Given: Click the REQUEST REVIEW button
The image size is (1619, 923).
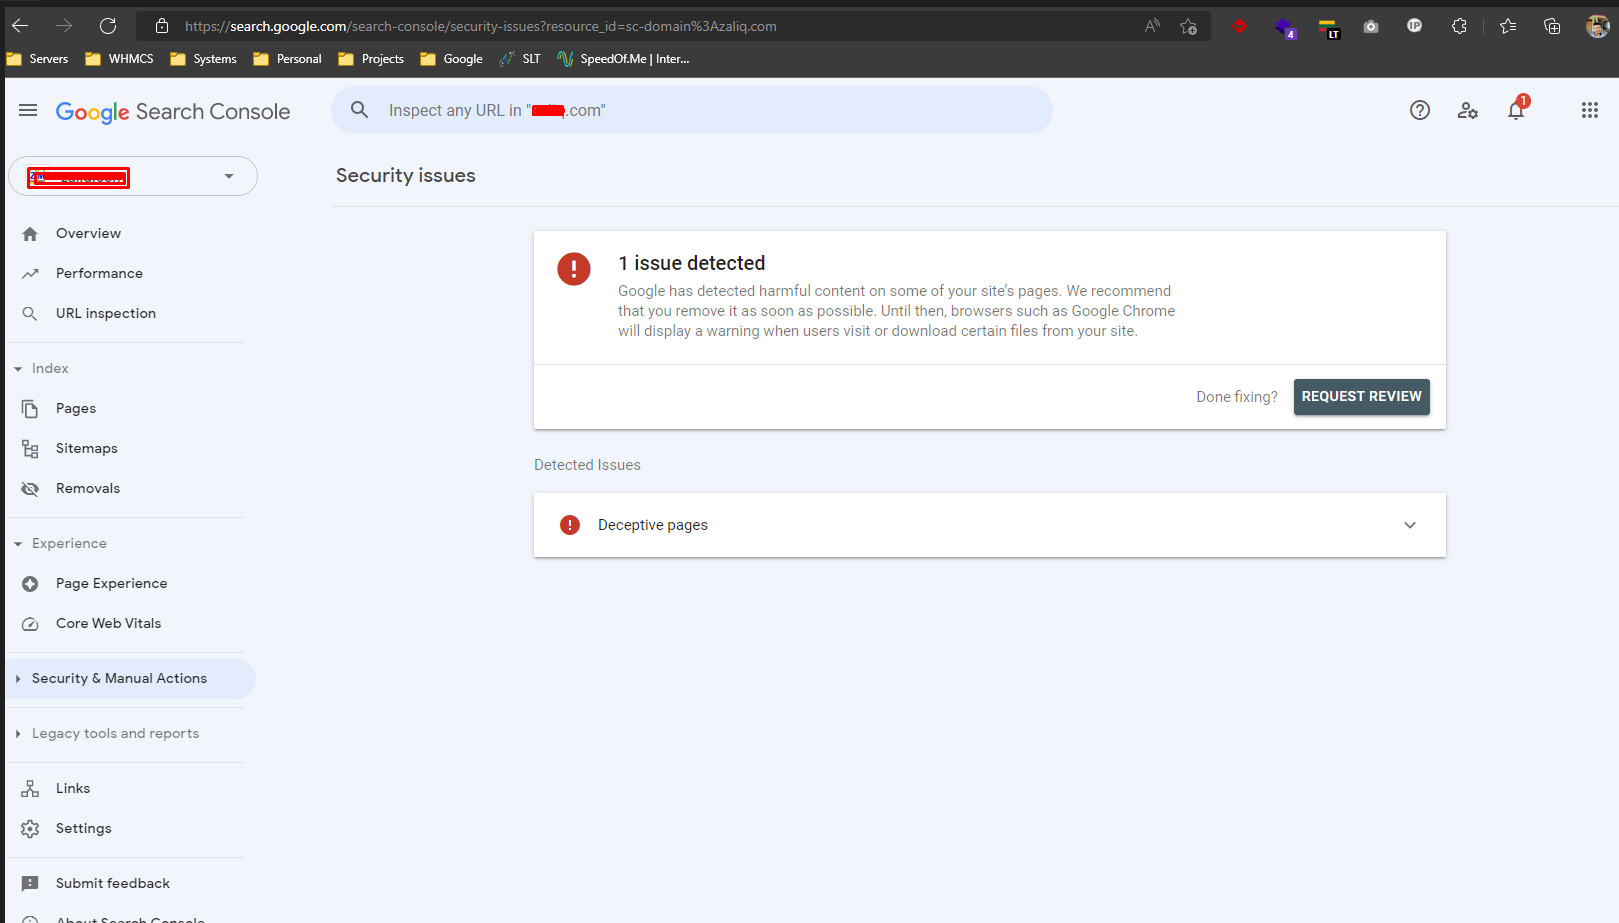Looking at the screenshot, I should tap(1361, 396).
